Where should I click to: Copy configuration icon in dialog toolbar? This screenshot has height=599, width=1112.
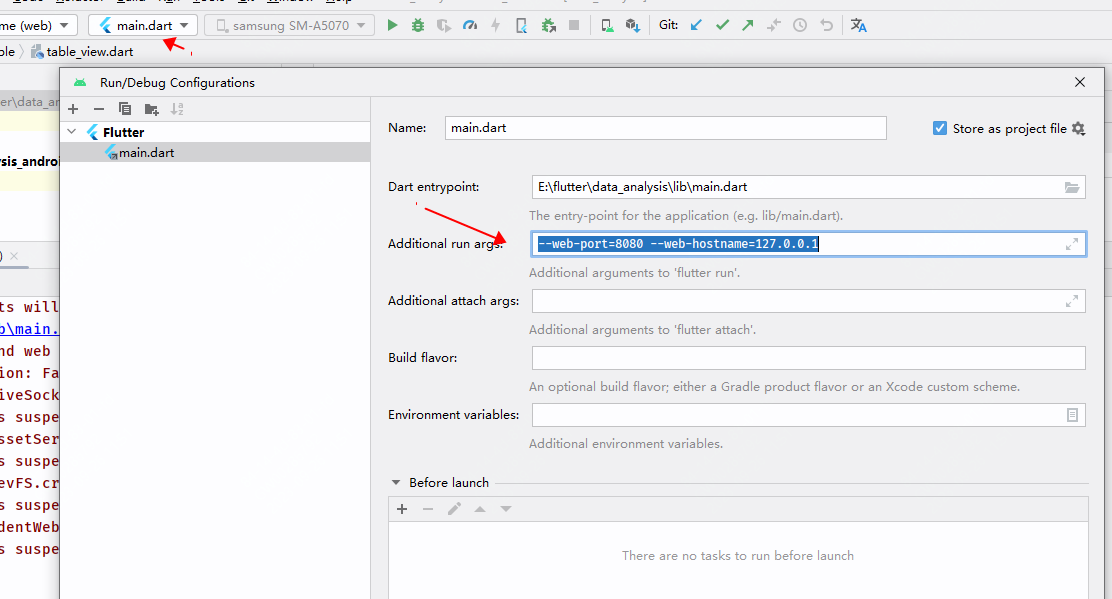pos(125,109)
